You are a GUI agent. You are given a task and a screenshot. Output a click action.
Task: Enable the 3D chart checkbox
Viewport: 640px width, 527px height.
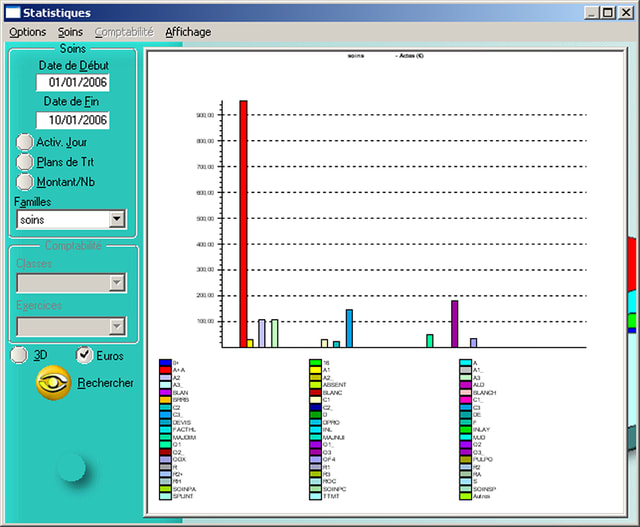(18, 355)
